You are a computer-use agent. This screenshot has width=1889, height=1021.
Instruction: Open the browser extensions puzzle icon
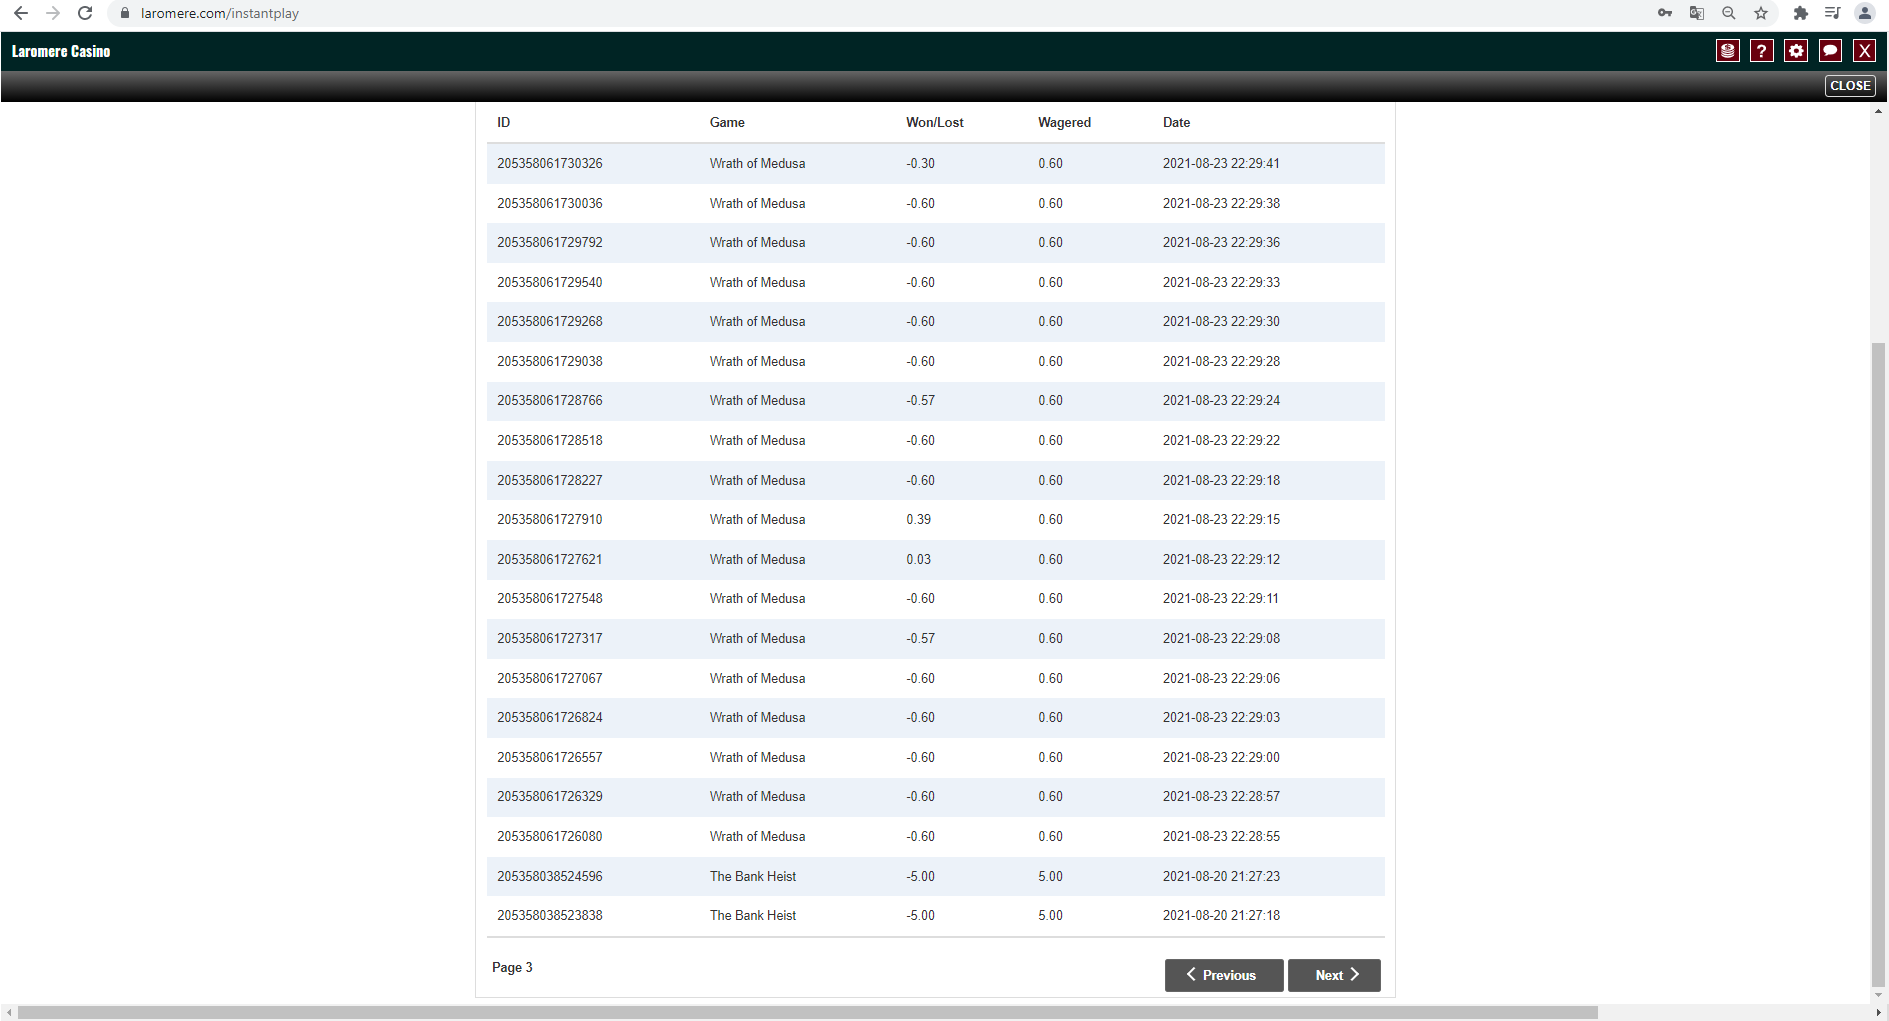click(1800, 13)
